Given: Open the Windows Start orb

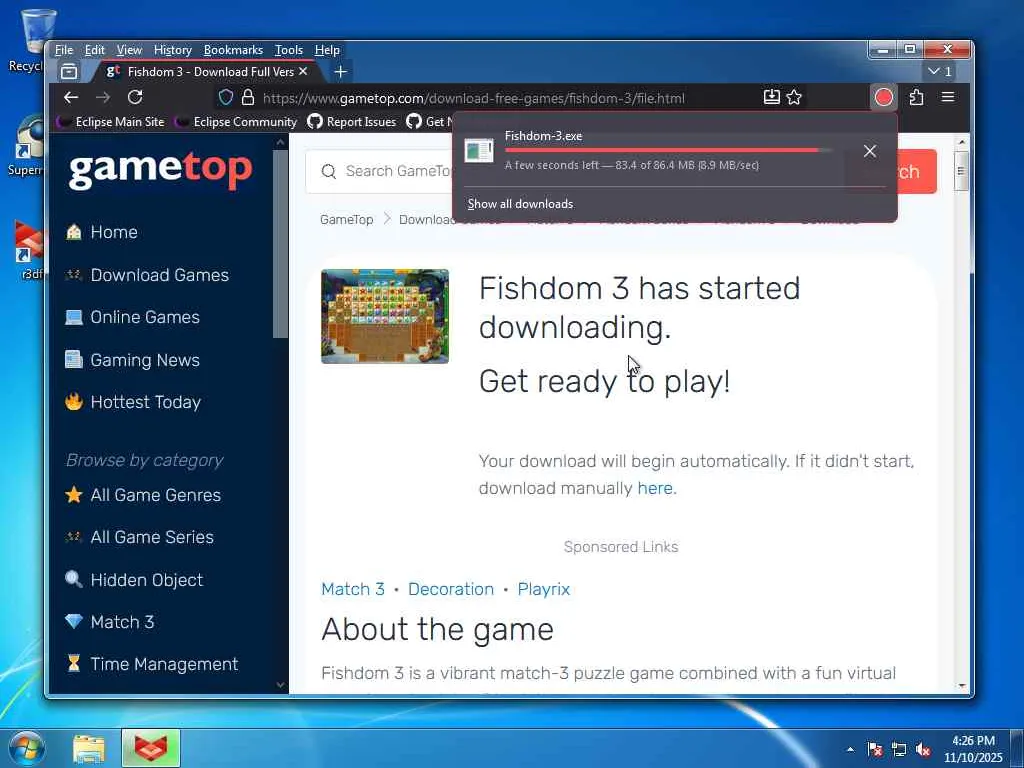Looking at the screenshot, I should [27, 748].
